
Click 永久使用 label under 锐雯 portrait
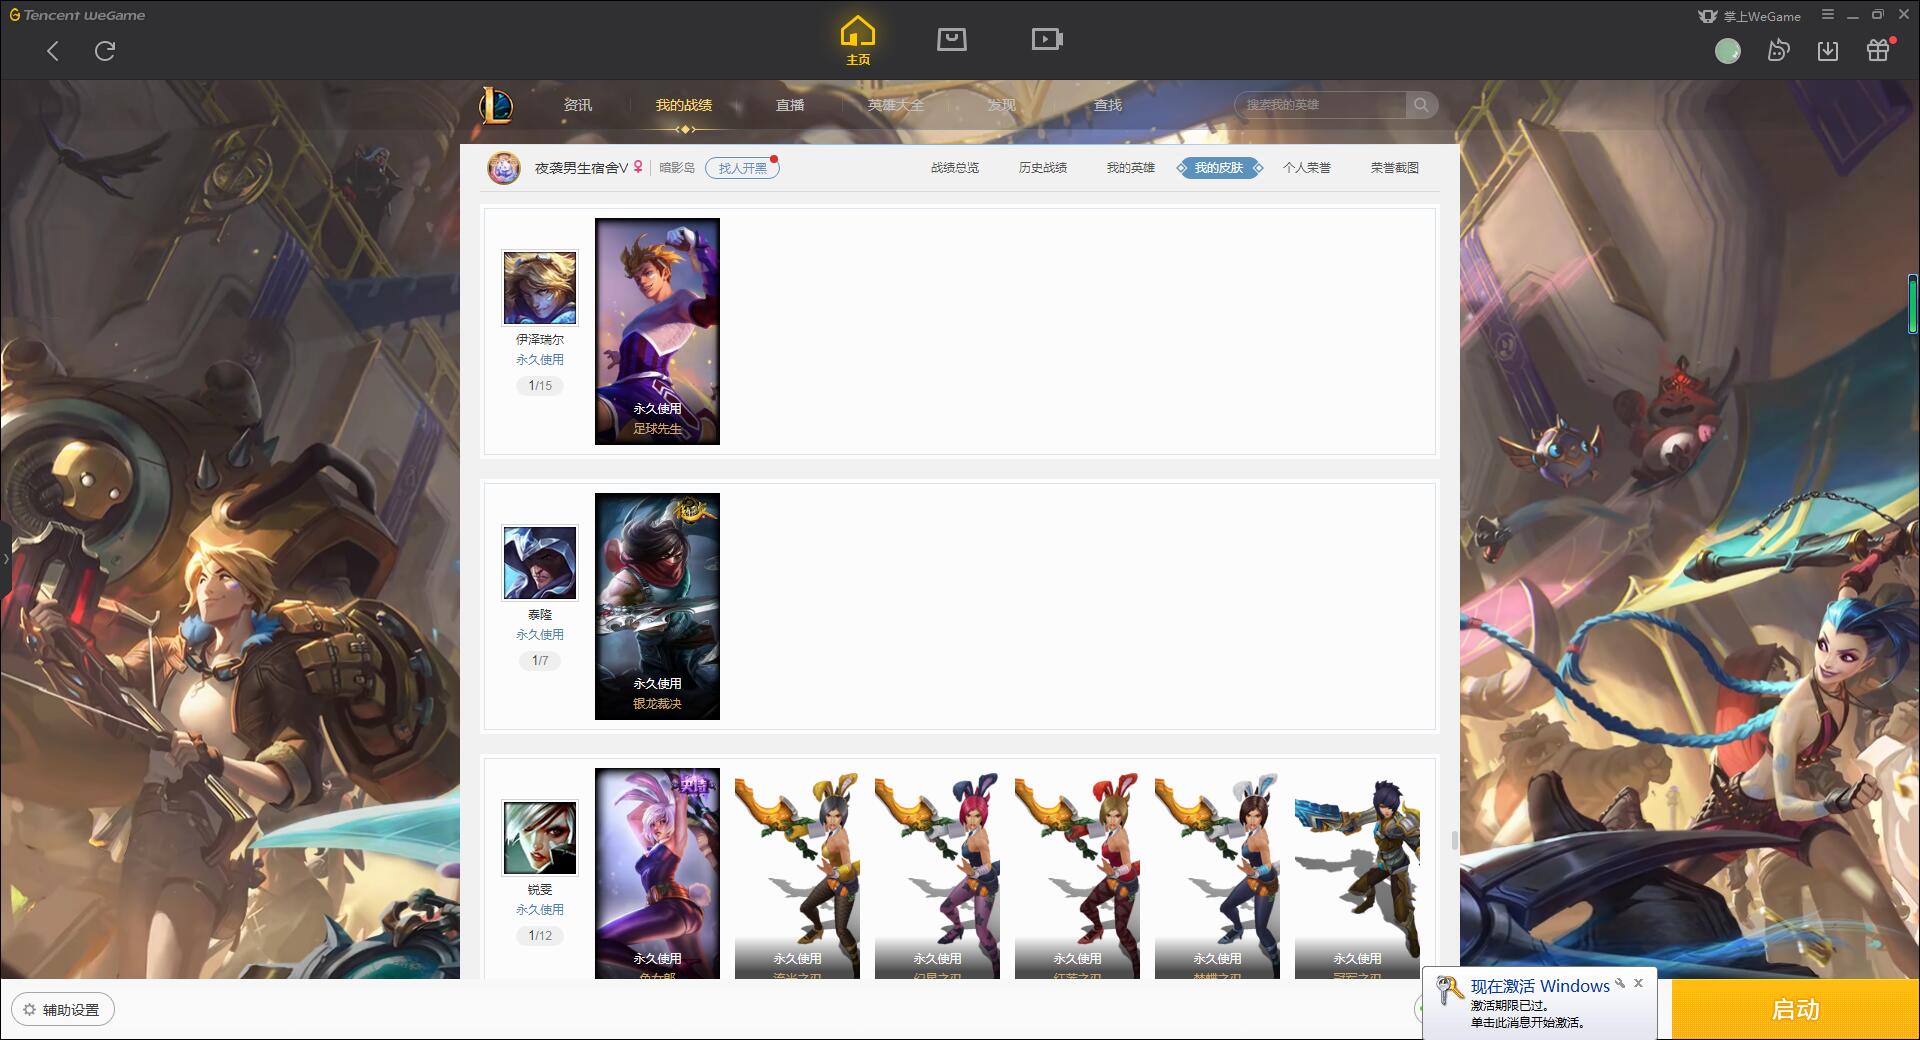(540, 909)
